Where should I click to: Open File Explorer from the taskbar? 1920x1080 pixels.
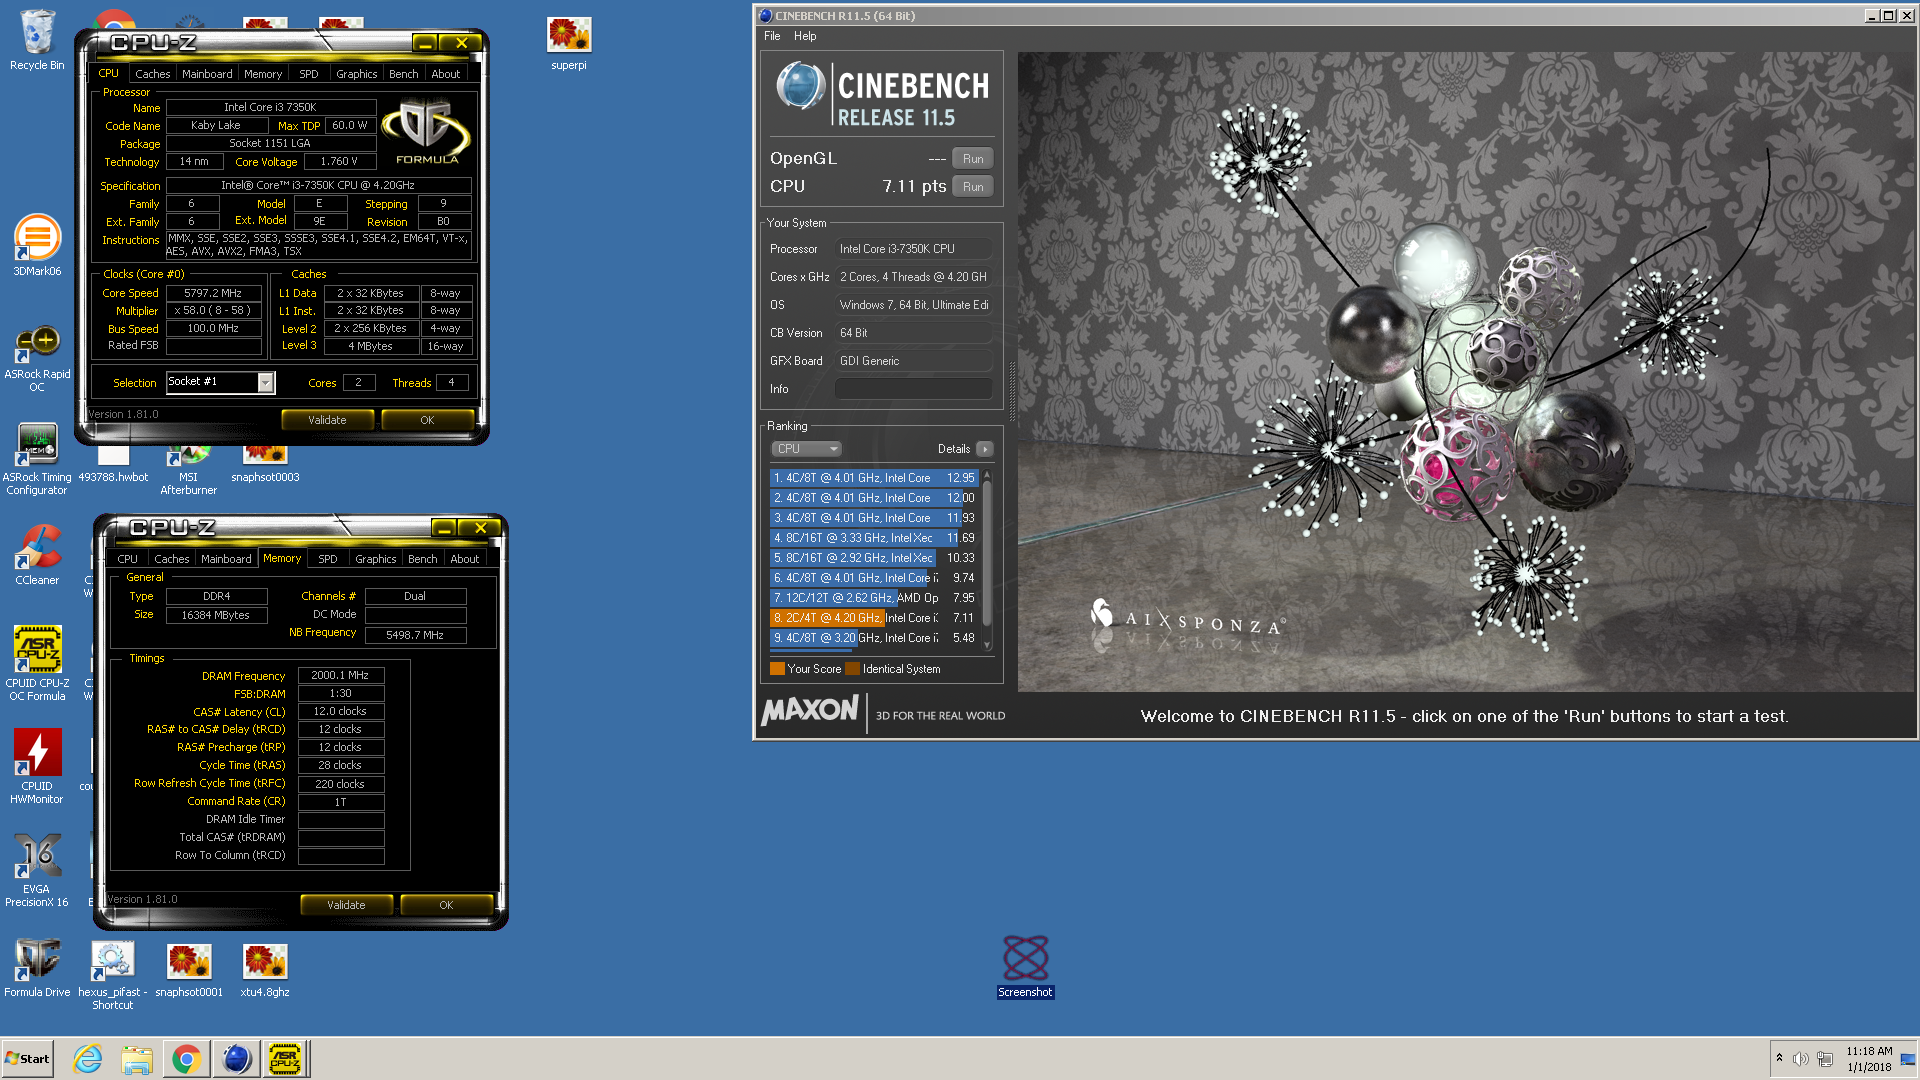coord(137,1059)
